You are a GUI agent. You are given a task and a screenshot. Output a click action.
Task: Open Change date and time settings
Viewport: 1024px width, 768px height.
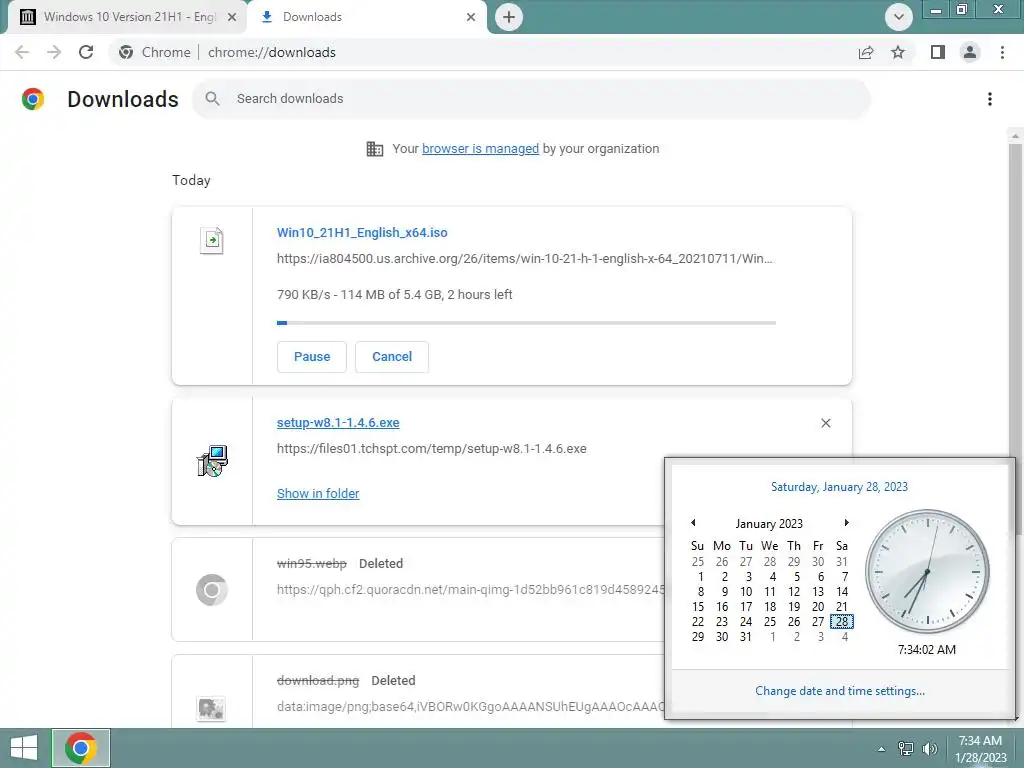840,691
